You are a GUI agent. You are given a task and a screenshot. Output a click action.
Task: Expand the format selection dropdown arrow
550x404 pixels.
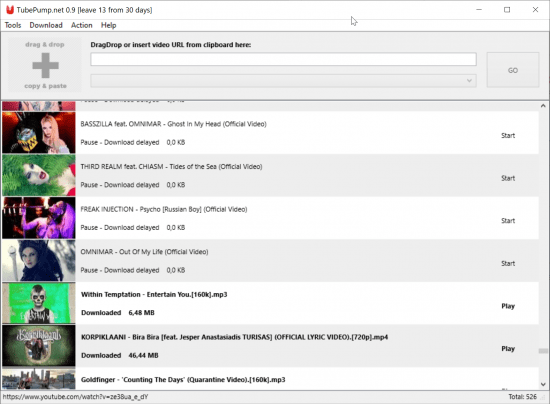(469, 81)
